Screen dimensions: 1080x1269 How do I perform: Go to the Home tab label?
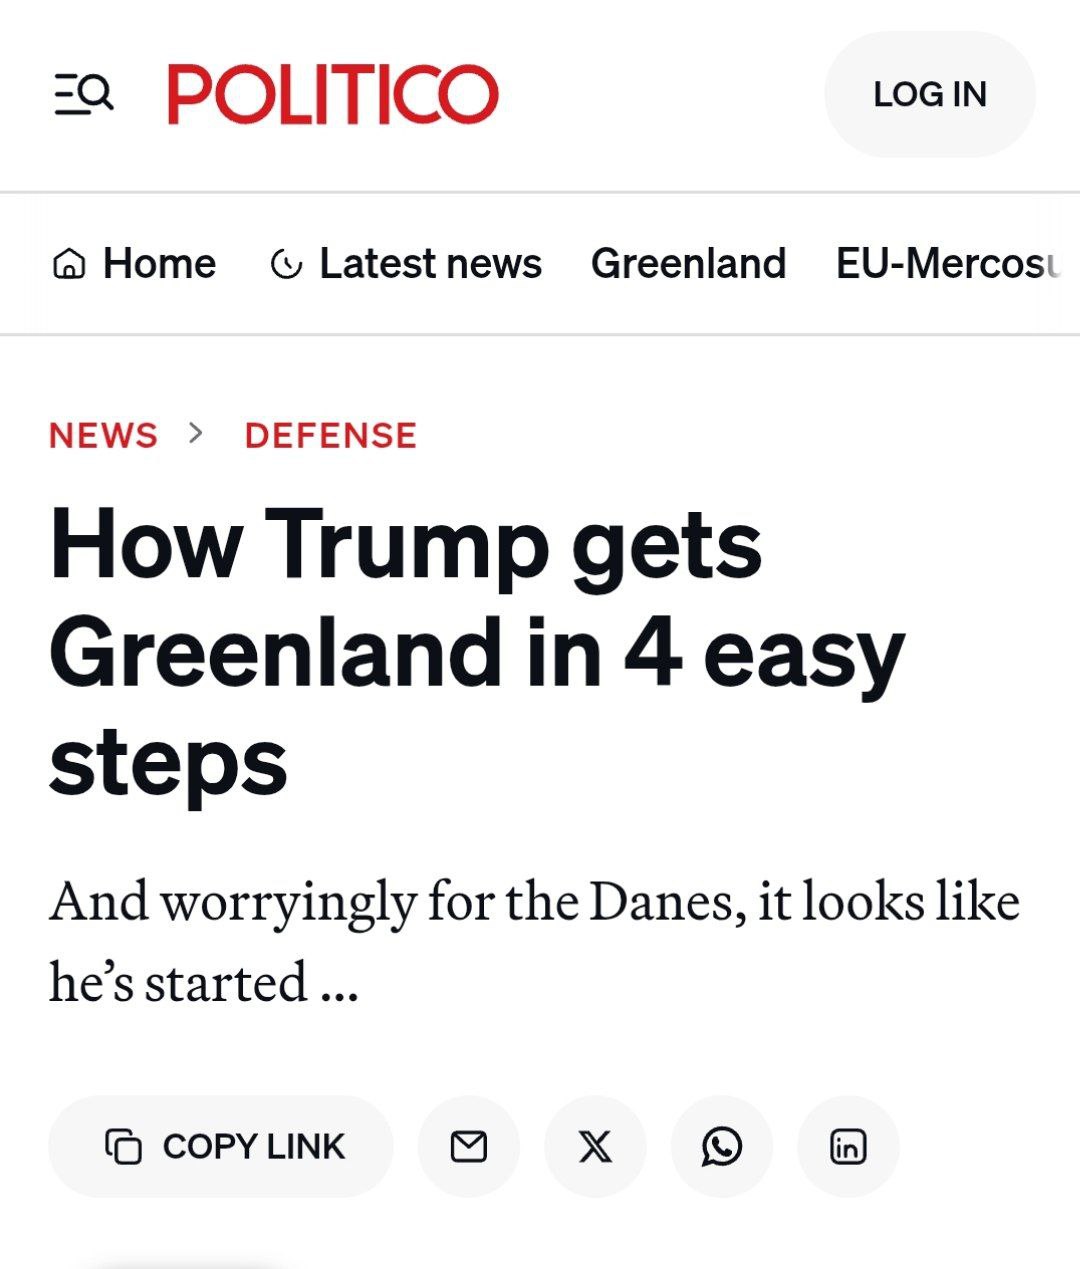(x=159, y=264)
